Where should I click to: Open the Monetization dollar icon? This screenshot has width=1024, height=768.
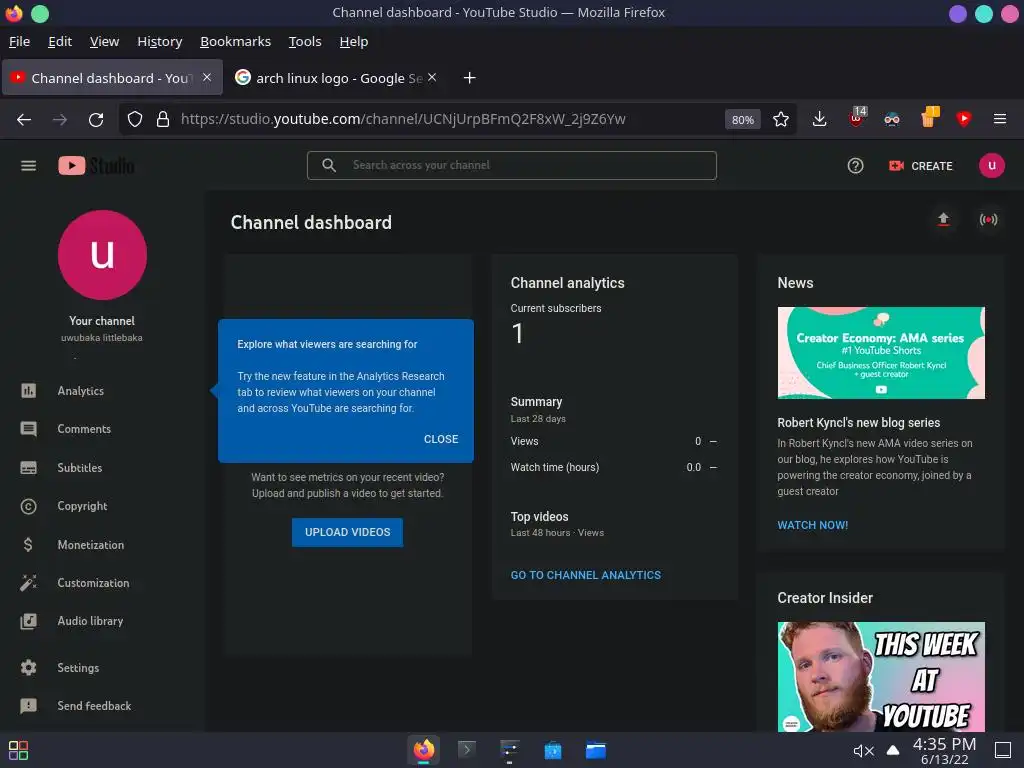pos(28,545)
